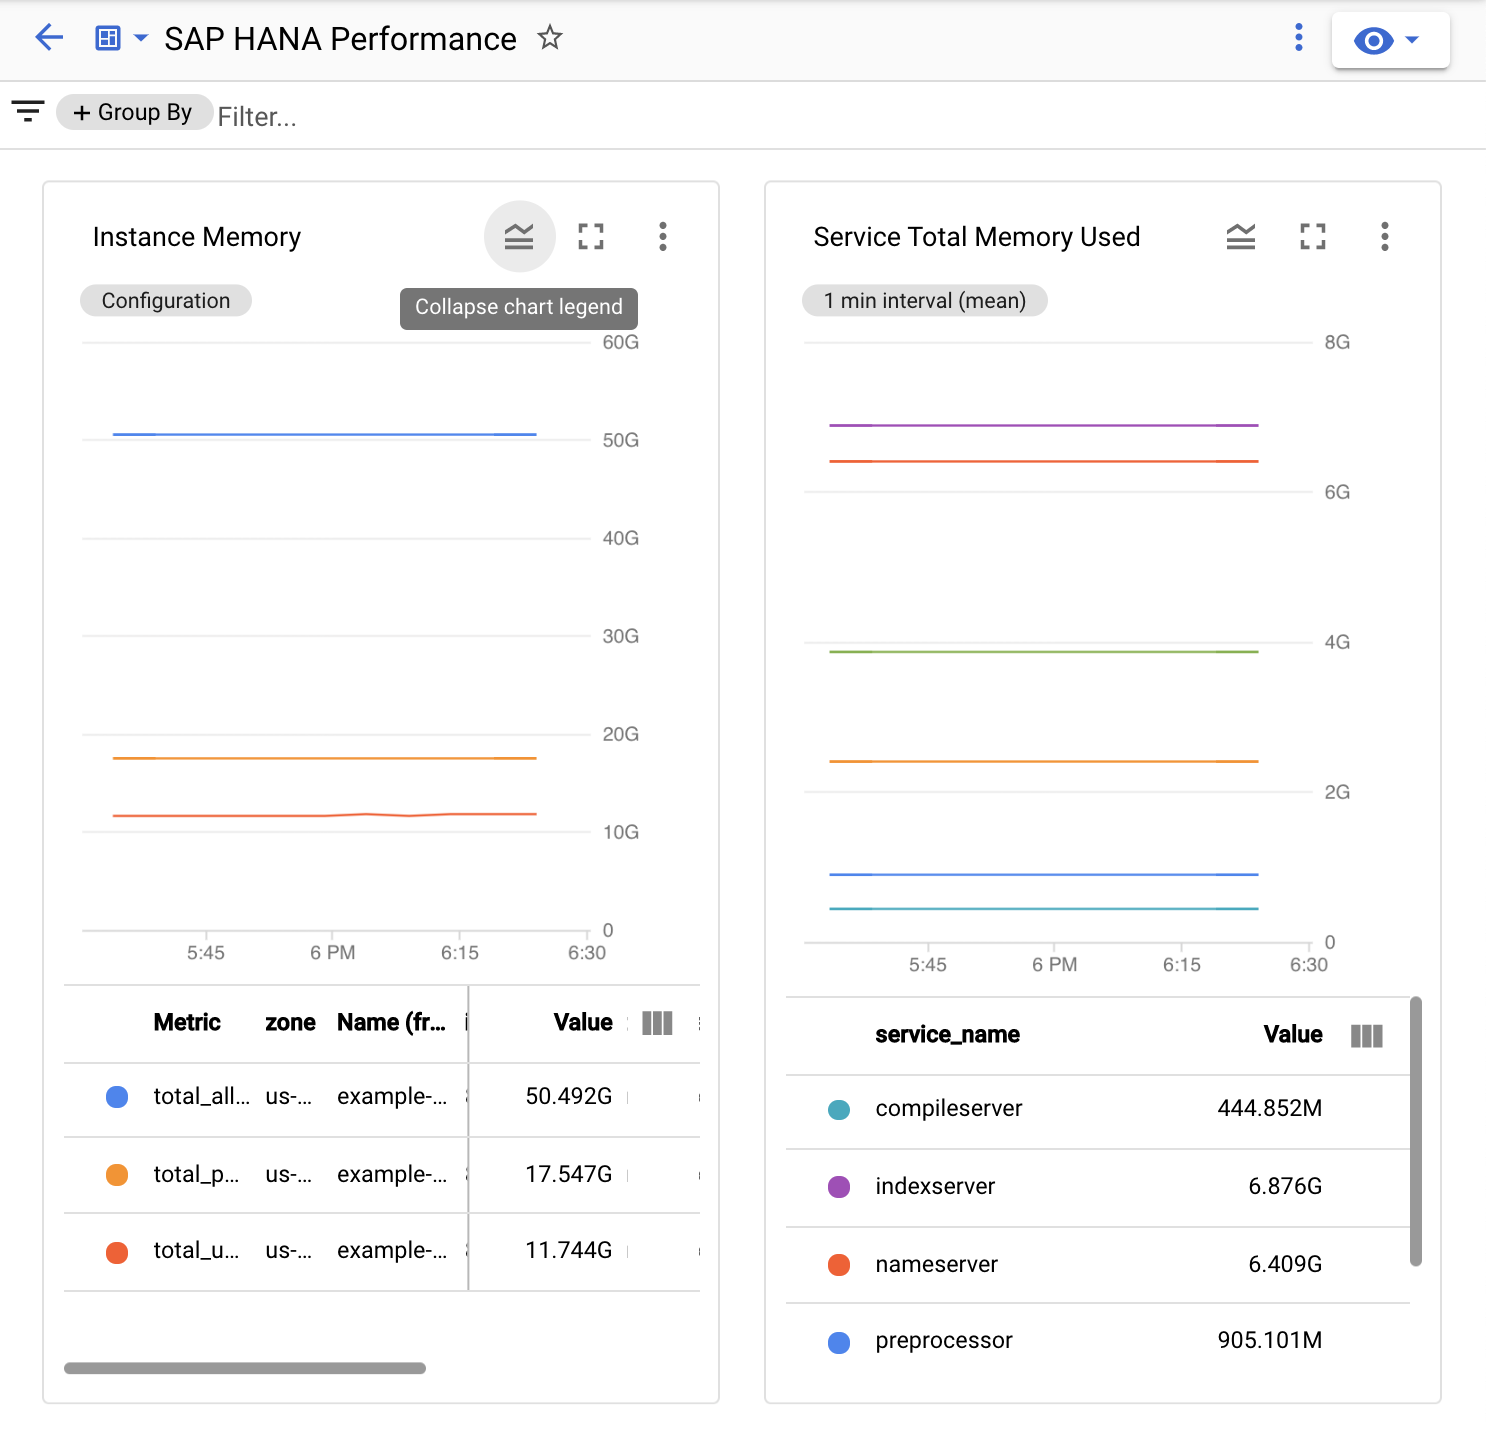Click Instance Memory legend horizontal scrollbar
The width and height of the screenshot is (1486, 1436).
pyautogui.click(x=245, y=1368)
